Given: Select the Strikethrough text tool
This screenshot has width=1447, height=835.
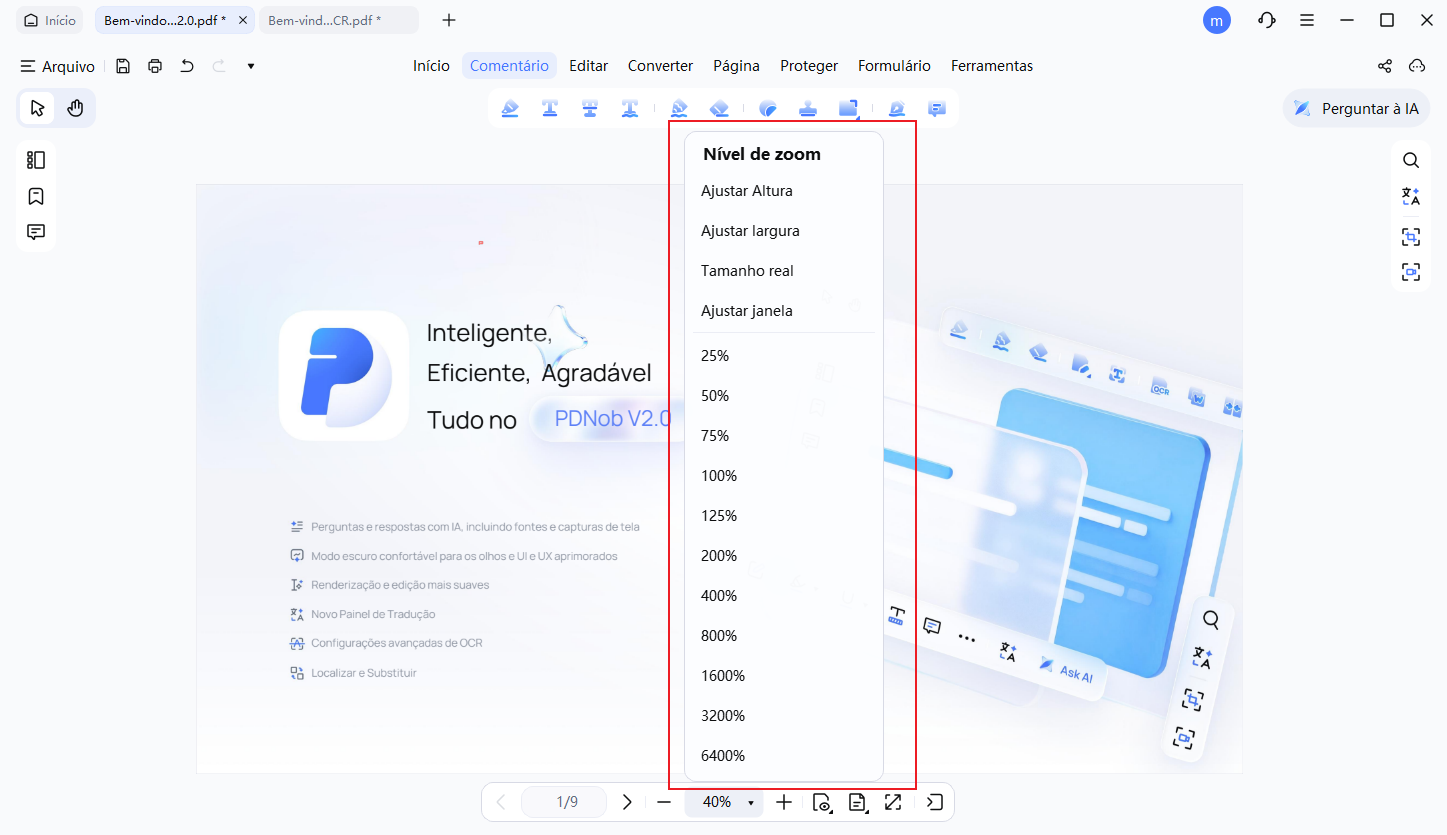Looking at the screenshot, I should click(x=591, y=108).
